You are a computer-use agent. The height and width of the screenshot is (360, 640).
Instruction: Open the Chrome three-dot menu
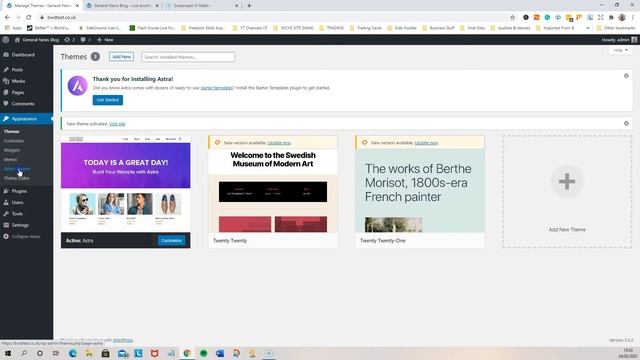pyautogui.click(x=633, y=17)
